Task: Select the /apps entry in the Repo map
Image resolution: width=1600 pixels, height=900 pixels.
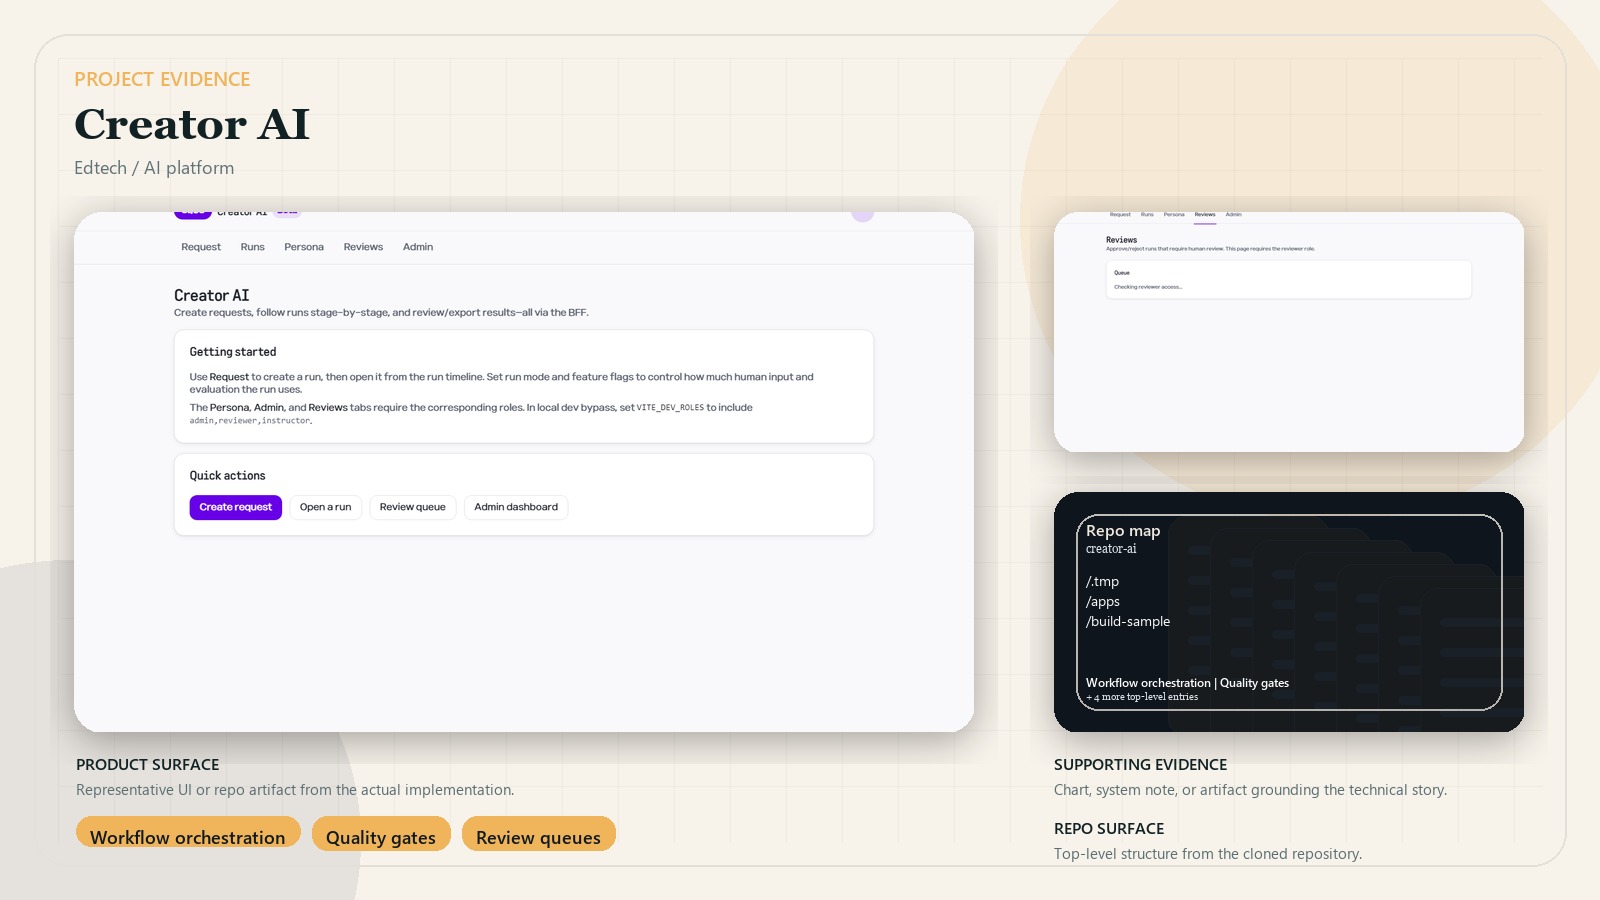Action: [x=1103, y=601]
